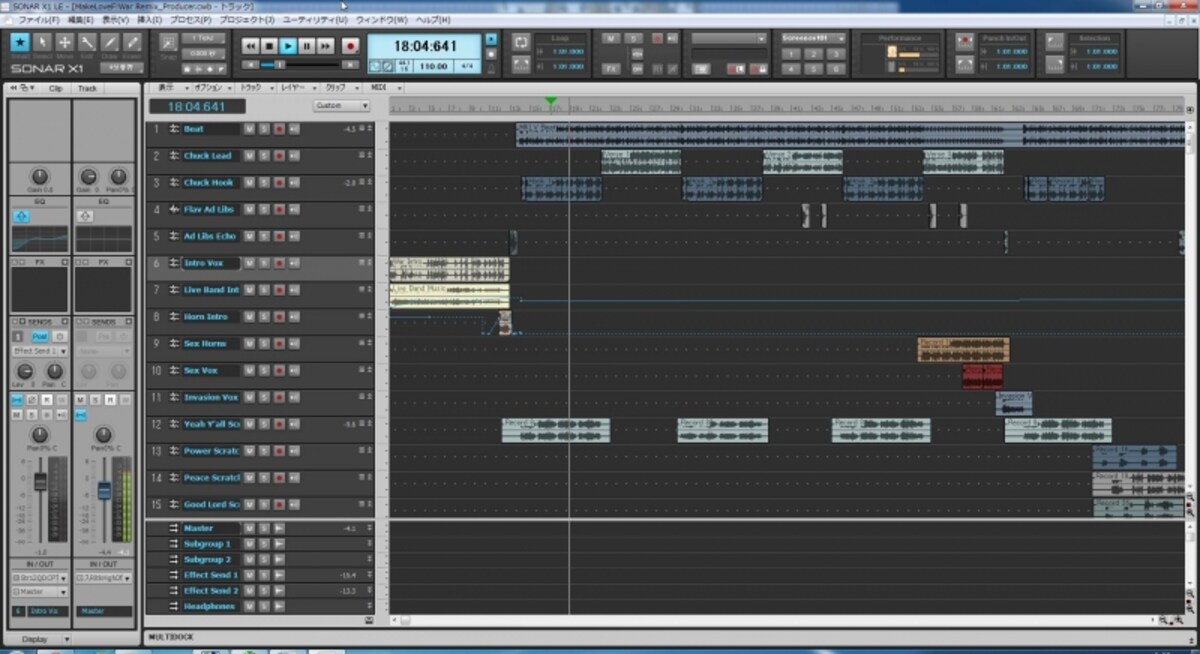Solo the Chuck Hook track
The height and width of the screenshot is (654, 1200).
[x=264, y=183]
